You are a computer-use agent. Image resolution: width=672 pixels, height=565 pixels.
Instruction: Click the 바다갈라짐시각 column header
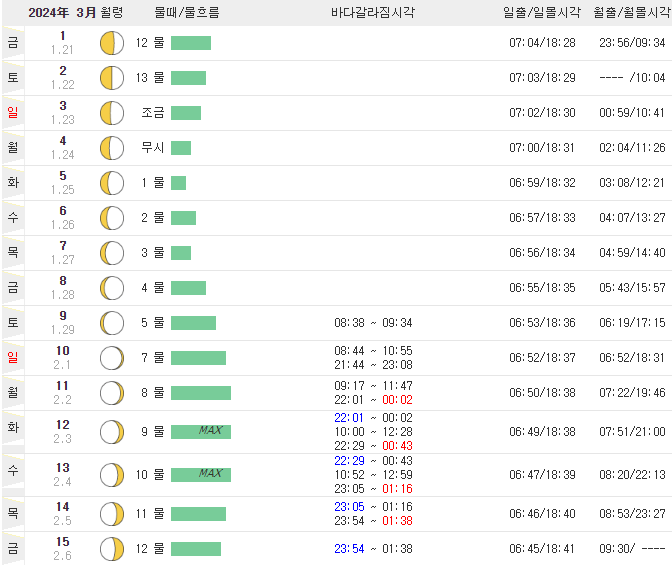[373, 12]
